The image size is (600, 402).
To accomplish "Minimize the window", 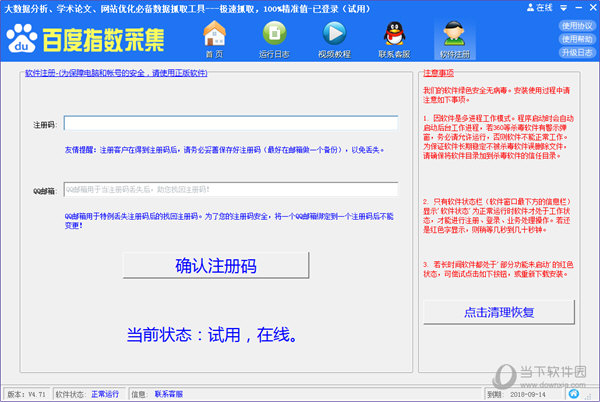I will pos(579,8).
